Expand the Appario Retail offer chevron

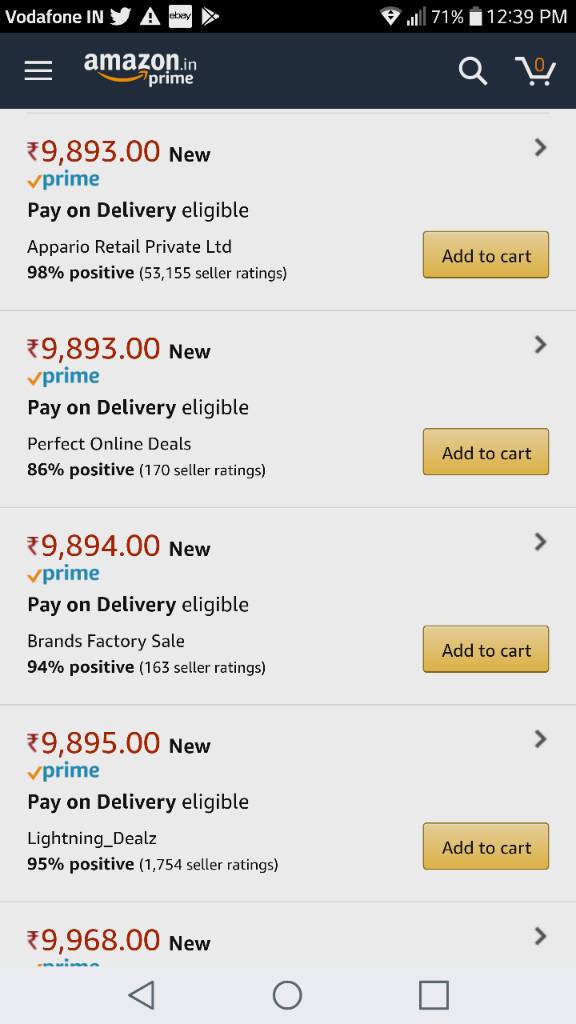pyautogui.click(x=540, y=148)
